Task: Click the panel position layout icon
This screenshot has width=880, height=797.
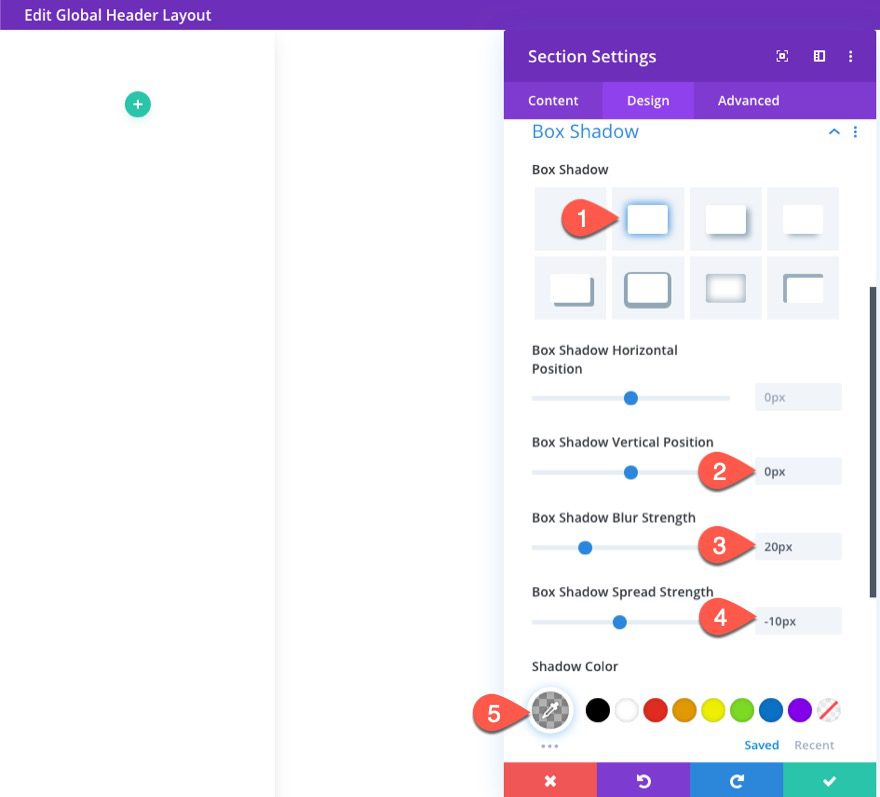Action: [x=818, y=56]
